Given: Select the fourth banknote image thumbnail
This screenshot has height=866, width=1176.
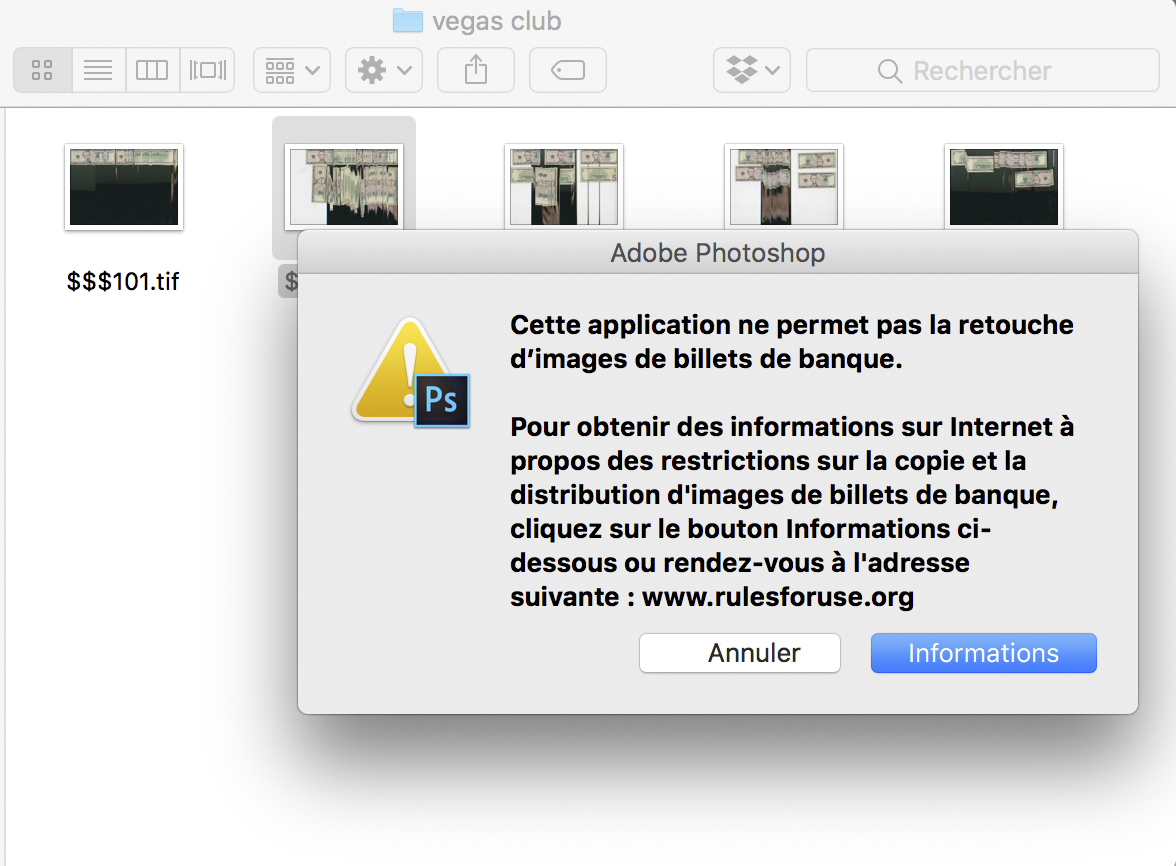Looking at the screenshot, I should point(784,186).
